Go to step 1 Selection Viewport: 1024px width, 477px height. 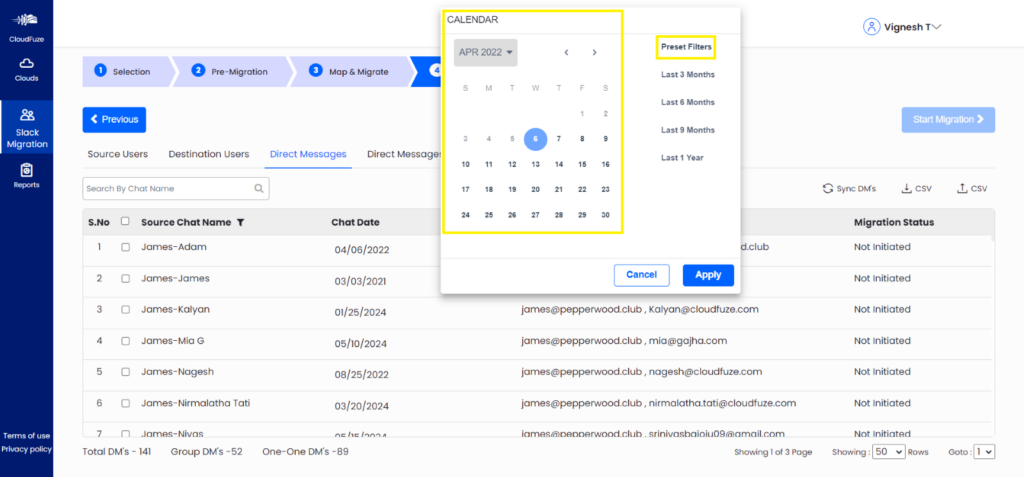pos(126,72)
